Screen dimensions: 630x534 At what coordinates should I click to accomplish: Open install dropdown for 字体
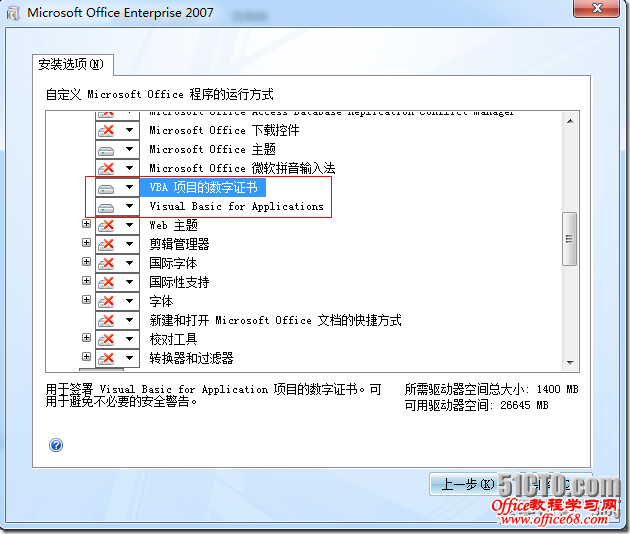[129, 301]
